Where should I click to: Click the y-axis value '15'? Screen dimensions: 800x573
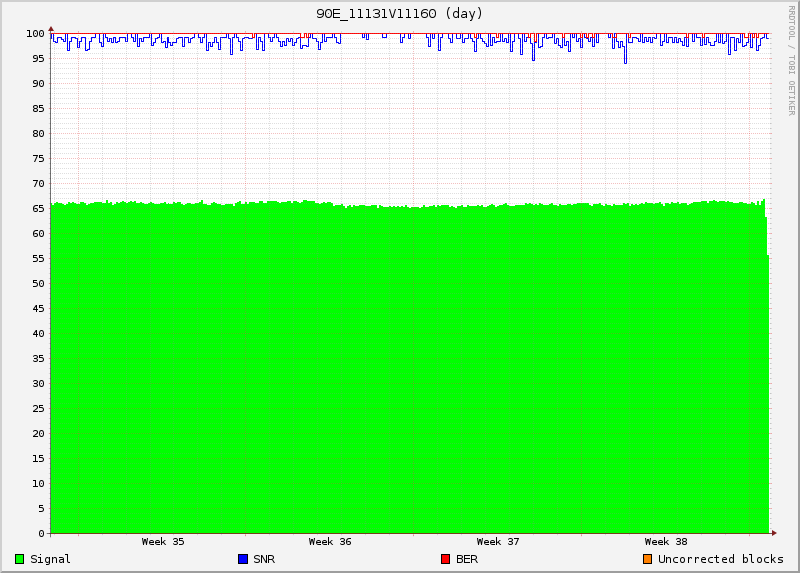38,459
